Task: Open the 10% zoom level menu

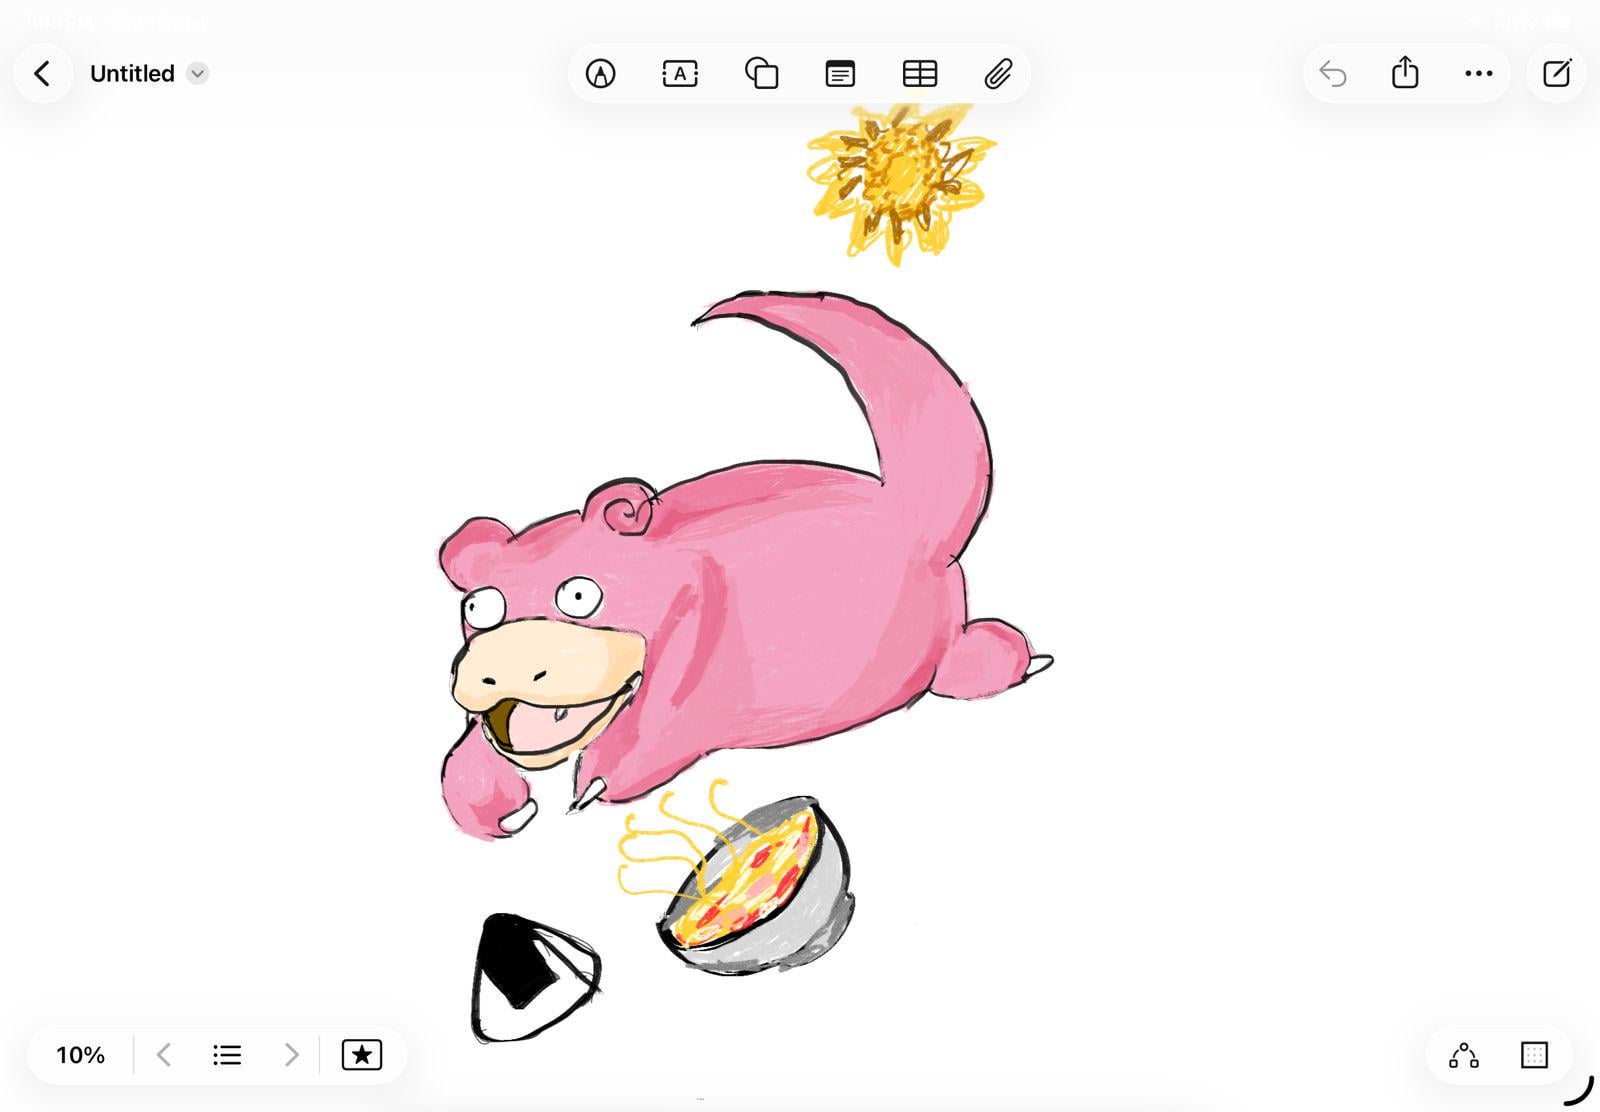Action: 80,1055
